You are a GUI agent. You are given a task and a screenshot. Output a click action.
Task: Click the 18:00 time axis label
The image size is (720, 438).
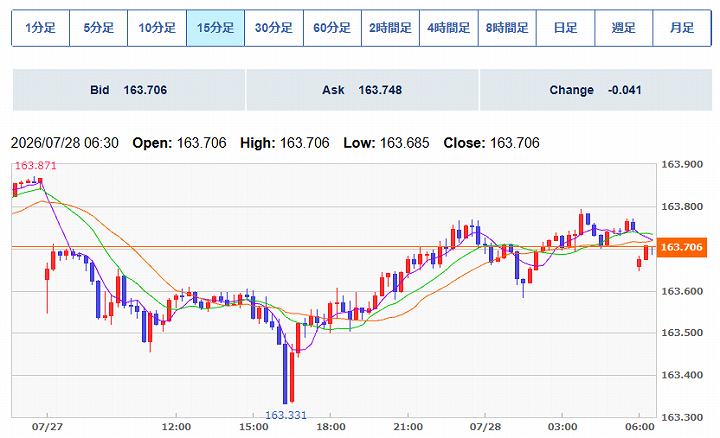[331, 427]
